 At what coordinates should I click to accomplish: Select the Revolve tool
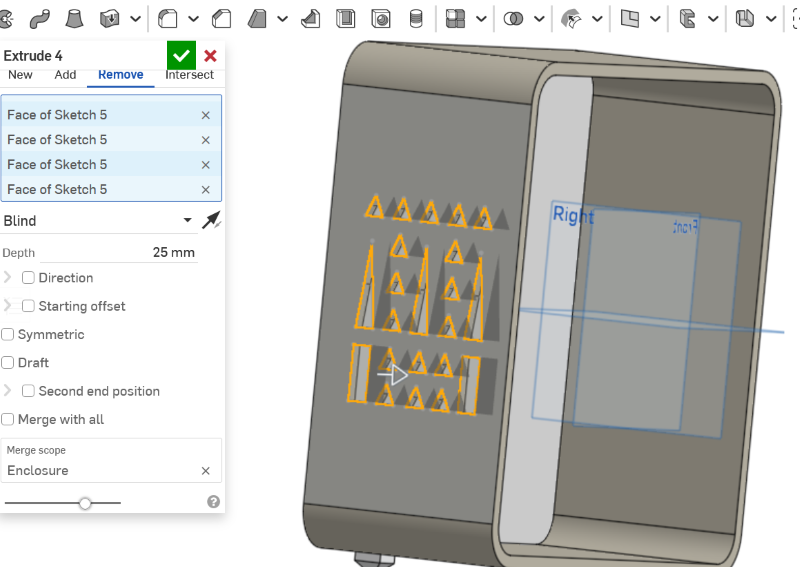pyautogui.click(x=6, y=19)
